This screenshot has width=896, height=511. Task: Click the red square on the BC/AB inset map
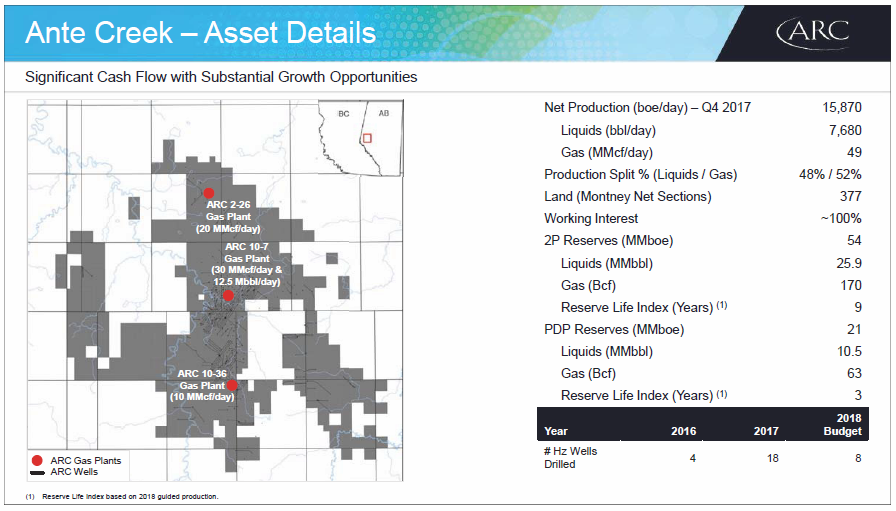367,138
